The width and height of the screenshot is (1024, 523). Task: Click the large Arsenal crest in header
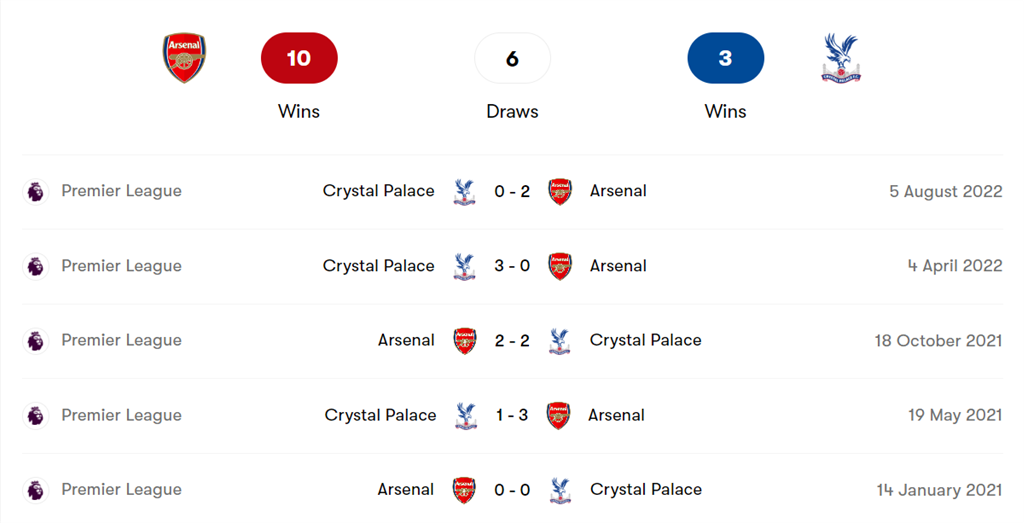(x=184, y=58)
